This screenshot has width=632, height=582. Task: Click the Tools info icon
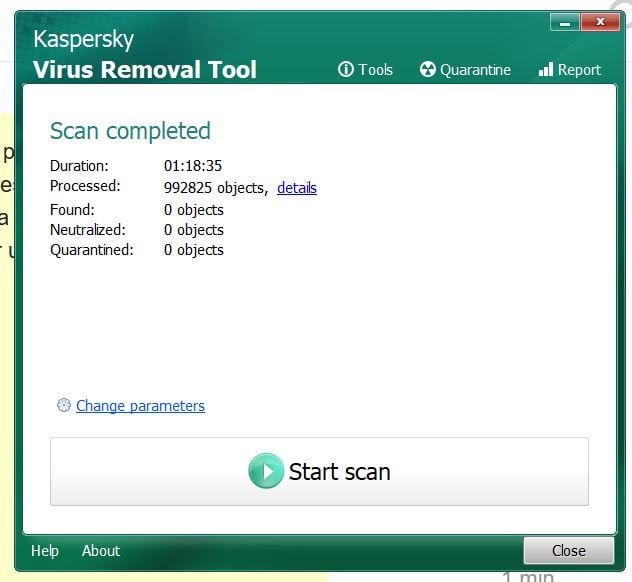[x=346, y=70]
